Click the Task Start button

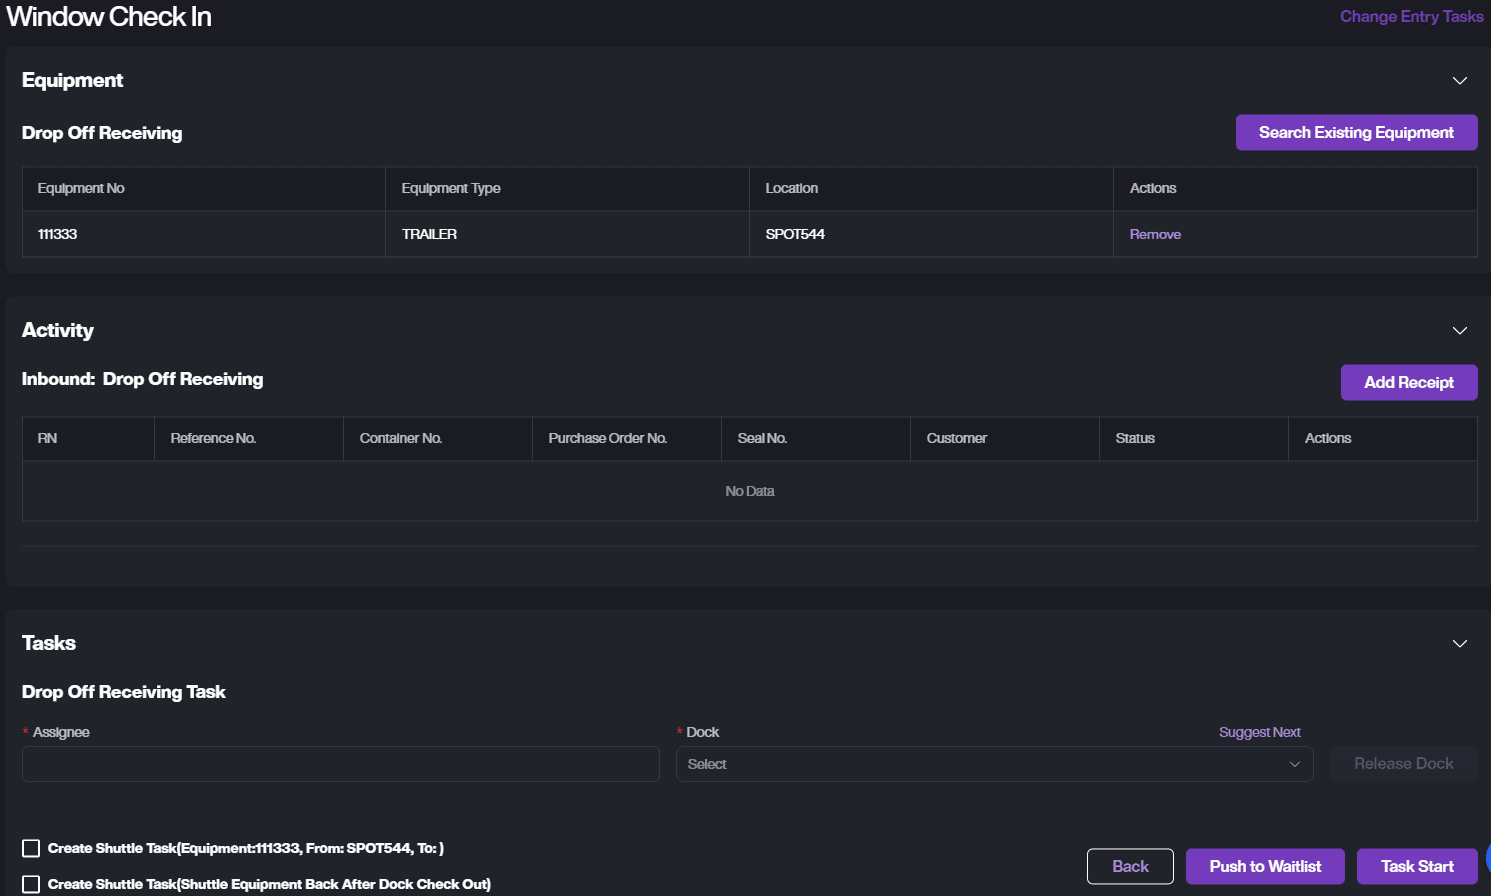click(x=1416, y=866)
